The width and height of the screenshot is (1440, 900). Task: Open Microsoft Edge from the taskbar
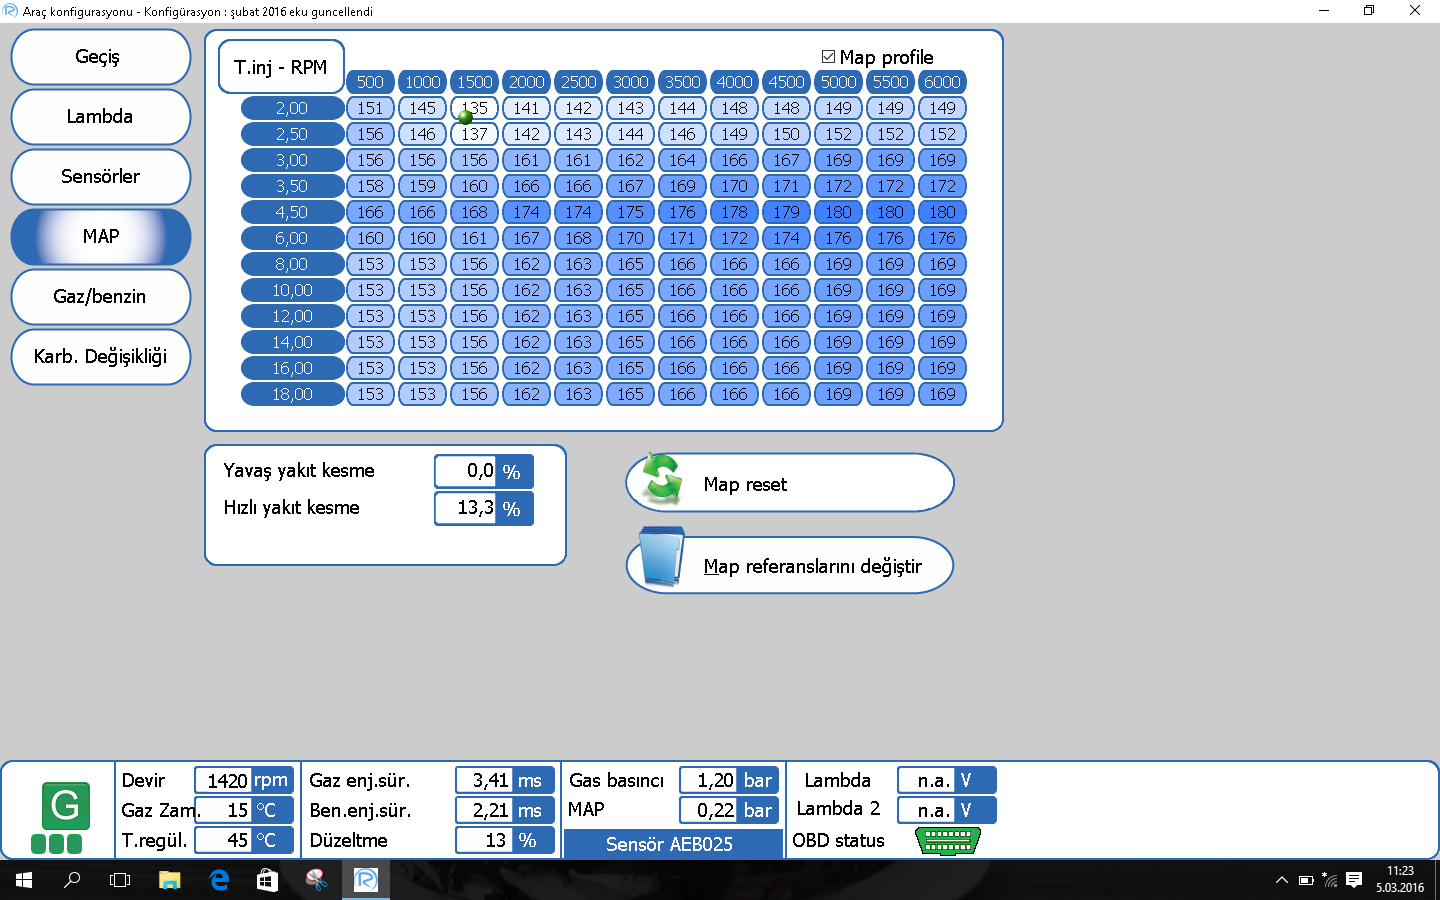coord(219,880)
